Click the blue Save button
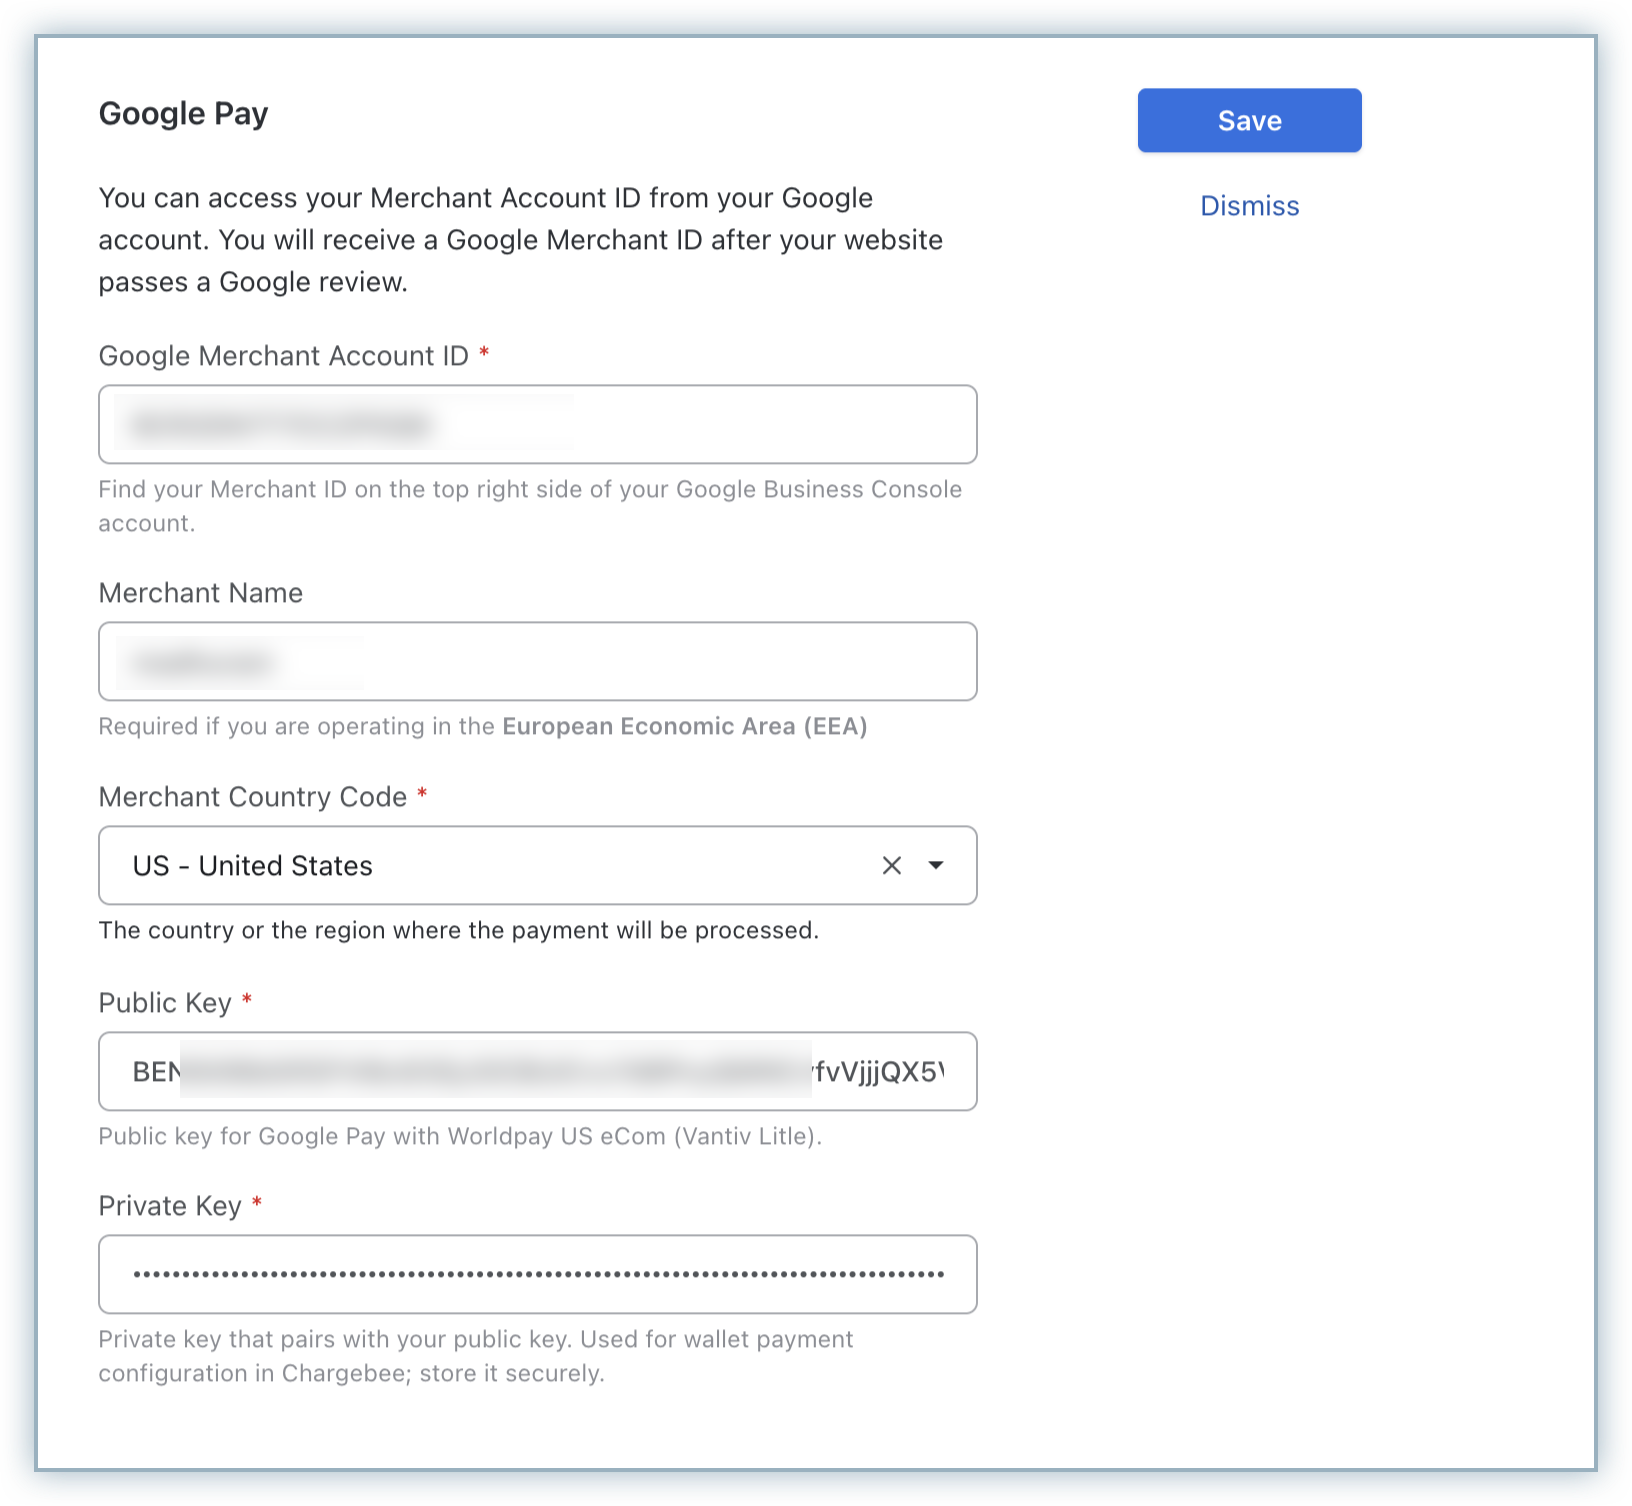 pos(1249,120)
